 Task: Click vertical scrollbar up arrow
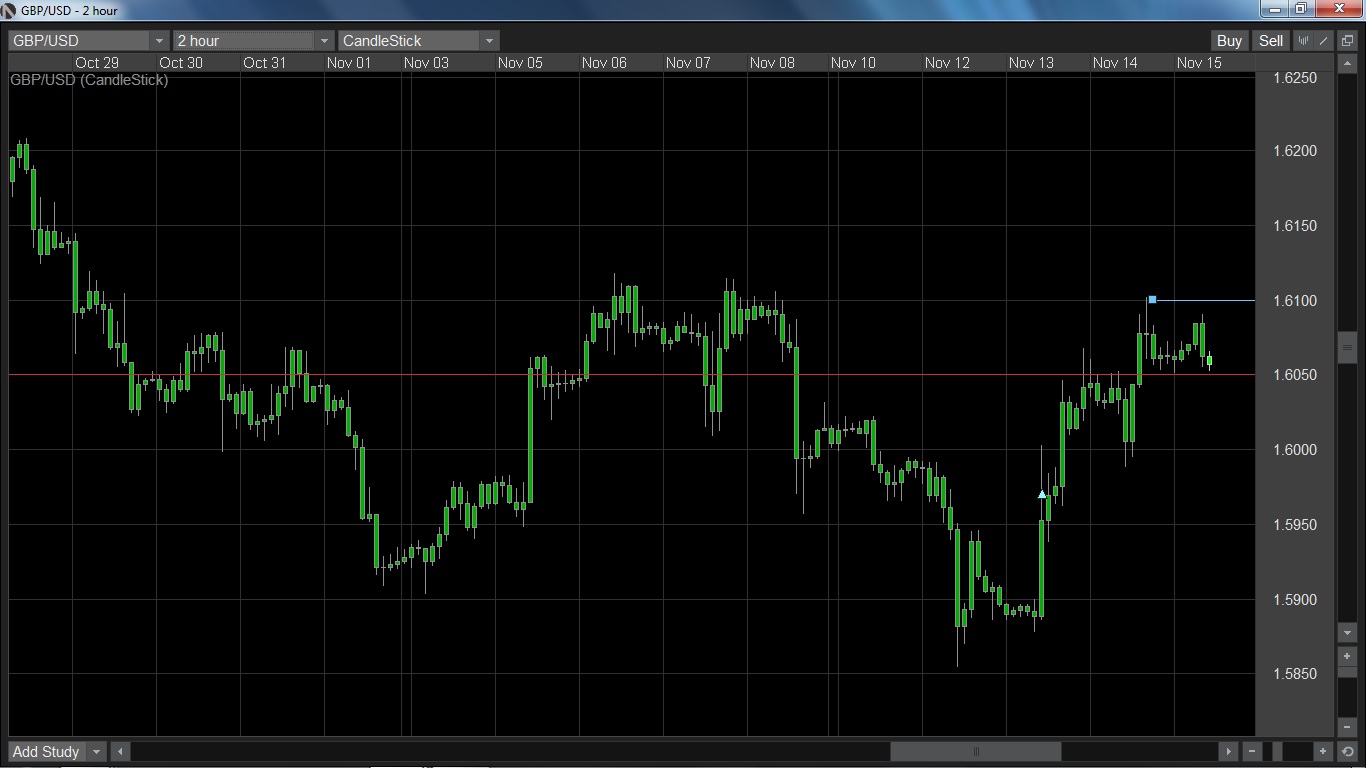pos(1347,63)
